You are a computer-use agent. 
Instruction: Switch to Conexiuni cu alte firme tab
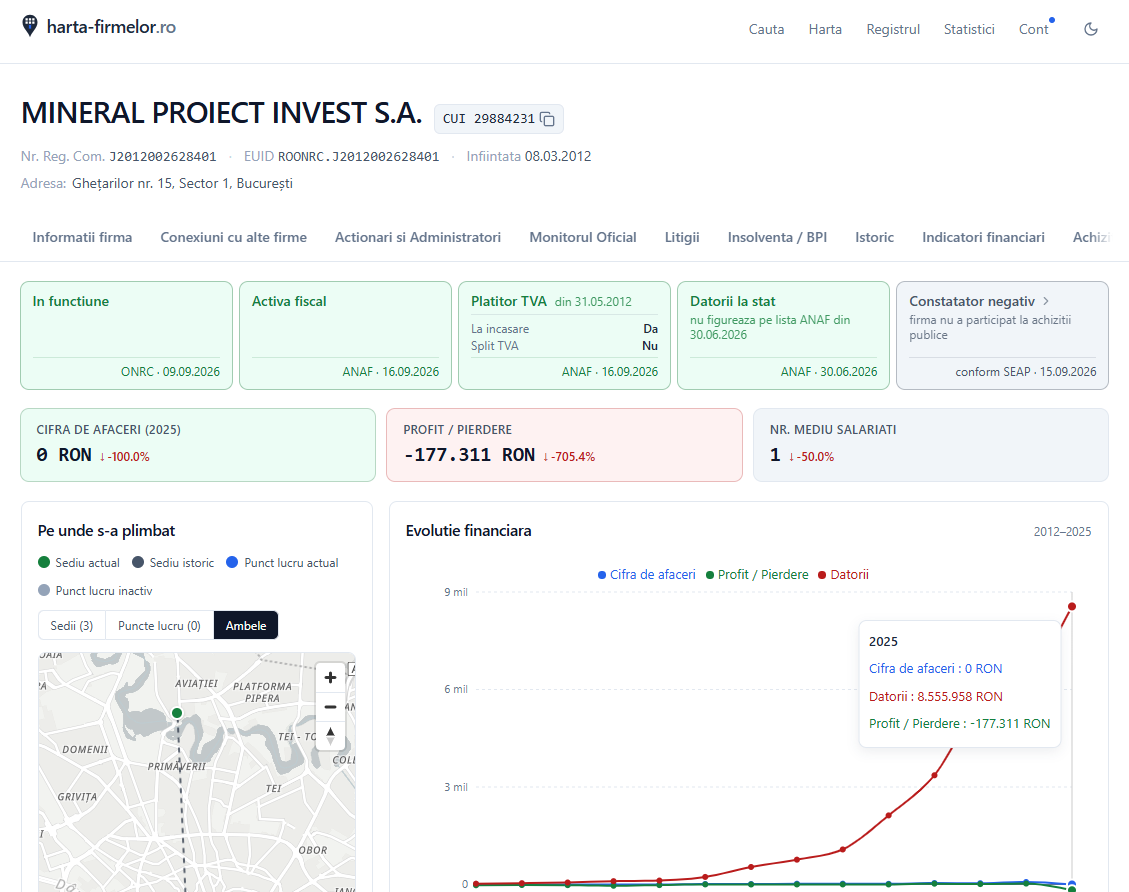[233, 237]
